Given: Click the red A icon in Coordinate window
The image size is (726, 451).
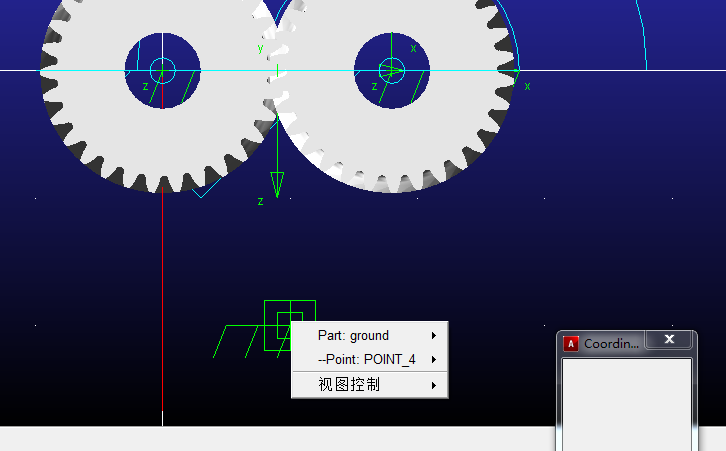Looking at the screenshot, I should pyautogui.click(x=571, y=344).
